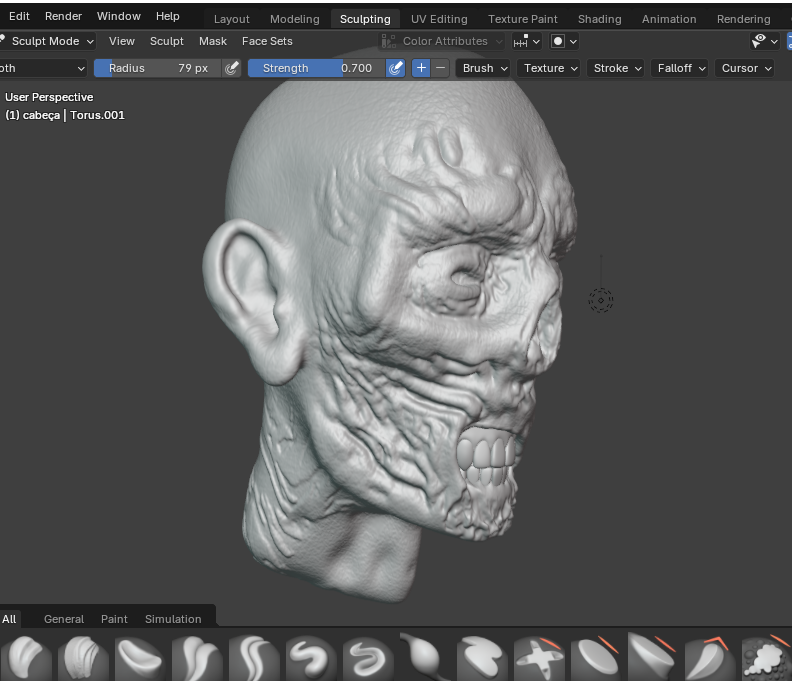The image size is (792, 681).
Task: Open the circle-in-square icon dropdown
Action: 564,41
